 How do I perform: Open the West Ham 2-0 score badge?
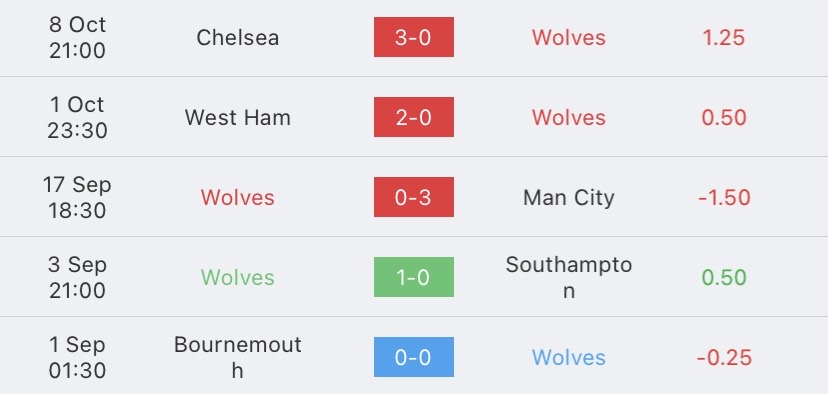(x=413, y=117)
